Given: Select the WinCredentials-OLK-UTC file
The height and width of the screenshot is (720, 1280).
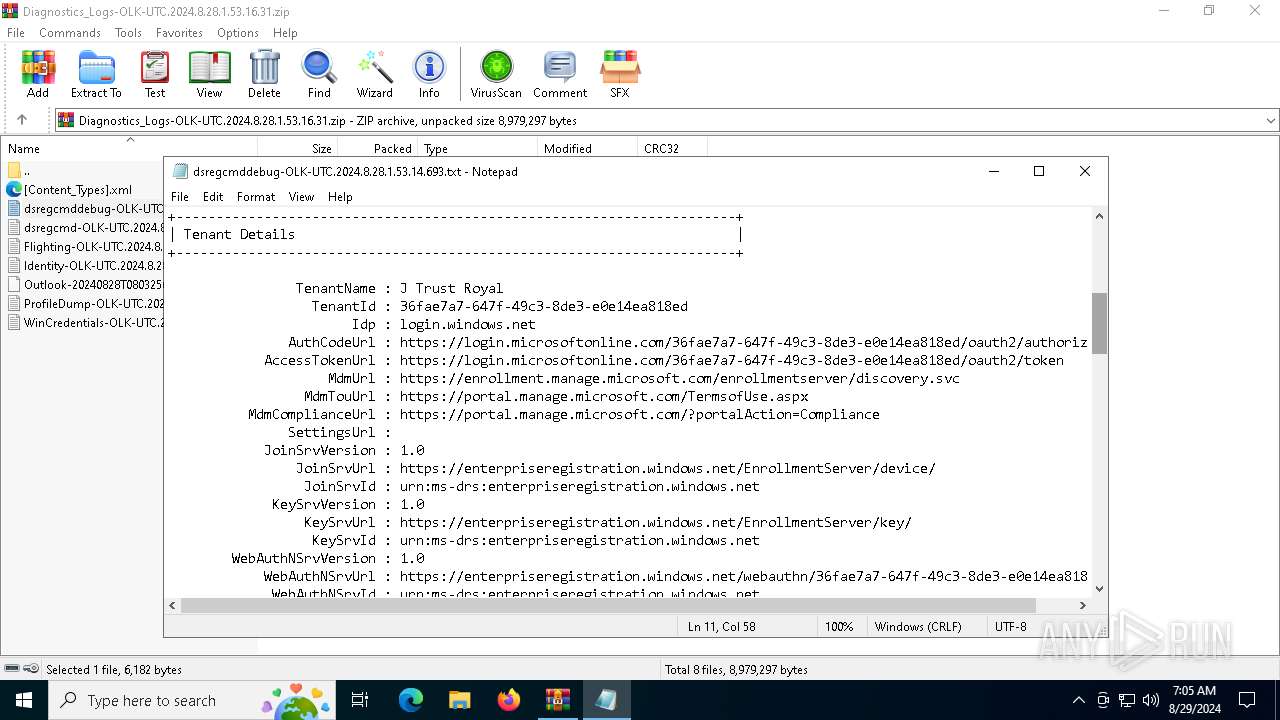Looking at the screenshot, I should click(x=85, y=323).
